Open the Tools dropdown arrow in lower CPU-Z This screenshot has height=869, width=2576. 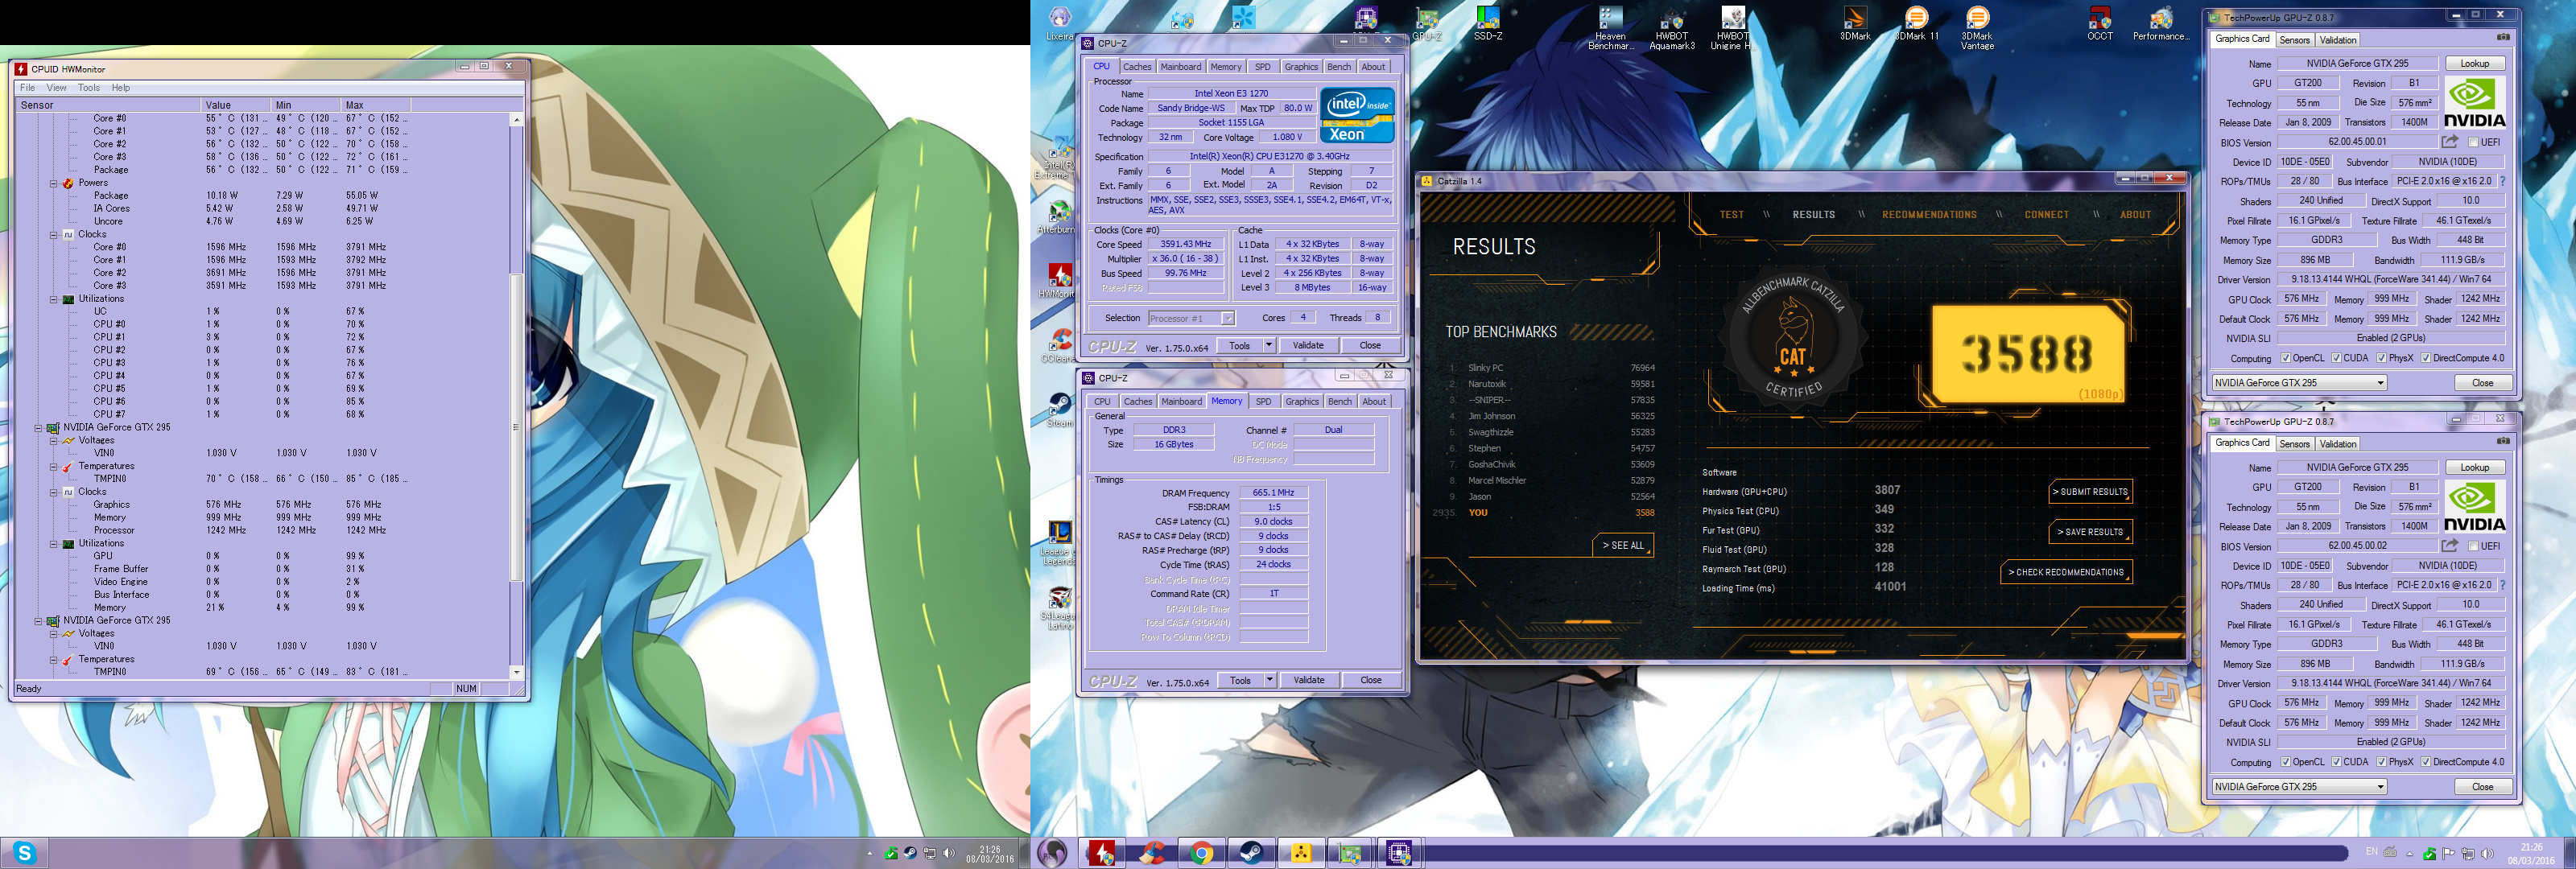click(x=1270, y=680)
